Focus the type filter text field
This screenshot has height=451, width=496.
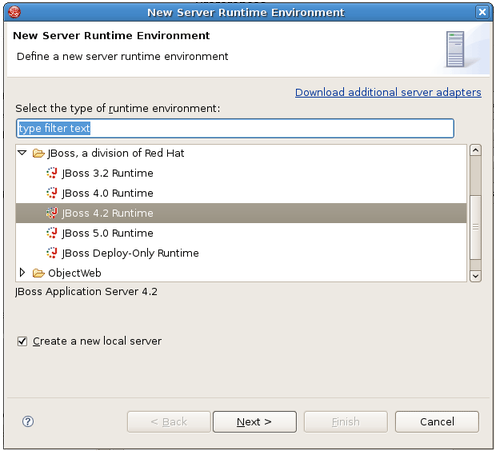point(235,128)
